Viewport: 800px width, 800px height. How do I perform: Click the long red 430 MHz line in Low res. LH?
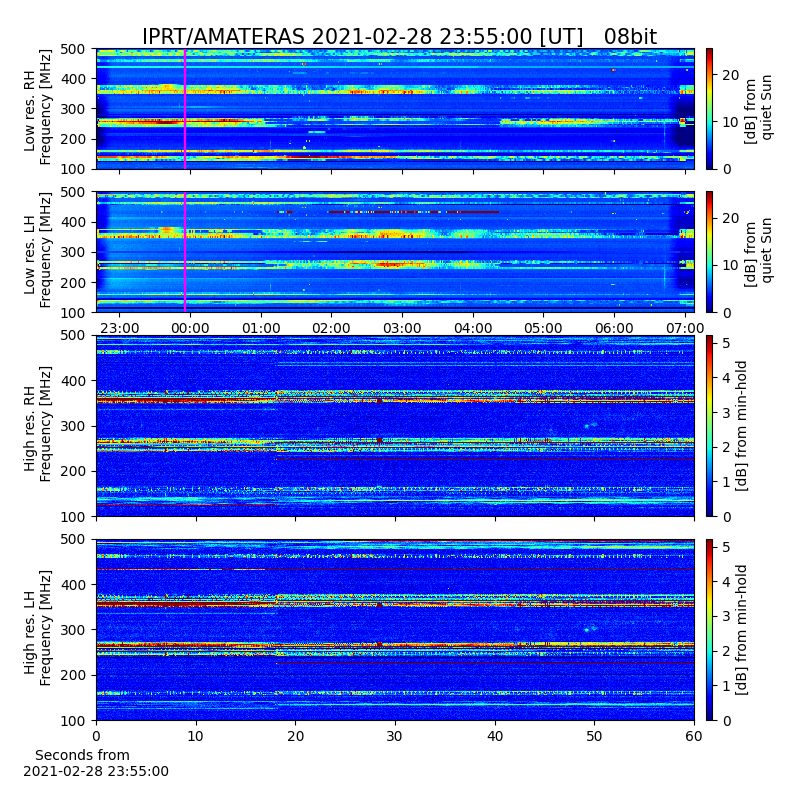pyautogui.click(x=413, y=212)
